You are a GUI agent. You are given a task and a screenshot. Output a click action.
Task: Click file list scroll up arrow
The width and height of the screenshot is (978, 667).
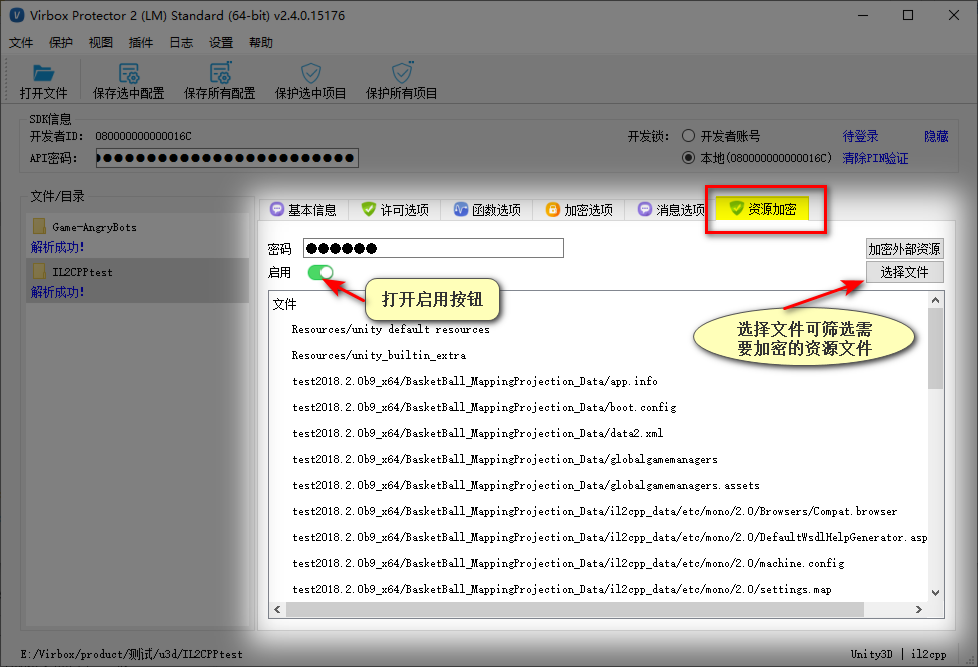pyautogui.click(x=936, y=300)
